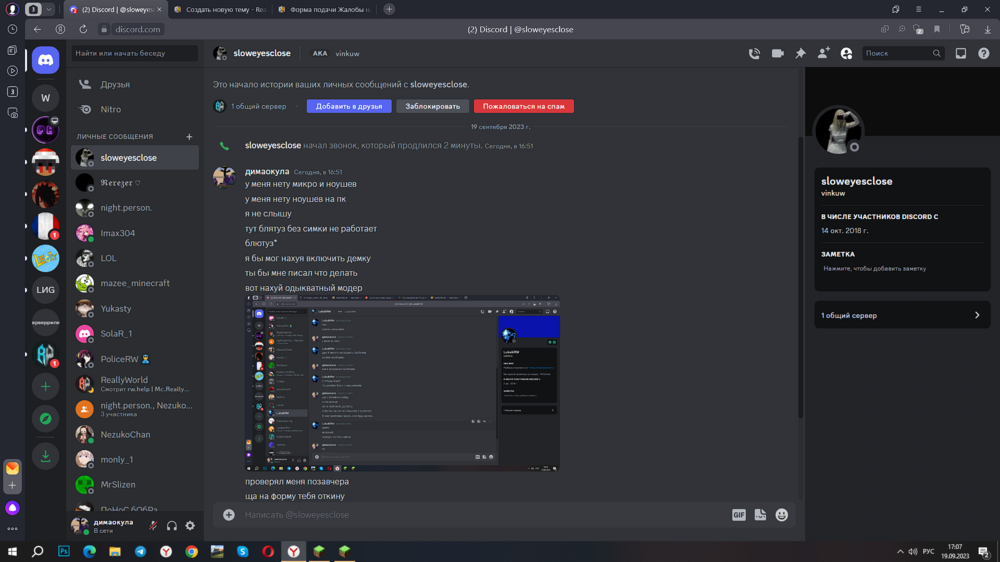Open chat with night.person.
The image size is (1000, 562).
(x=135, y=208)
